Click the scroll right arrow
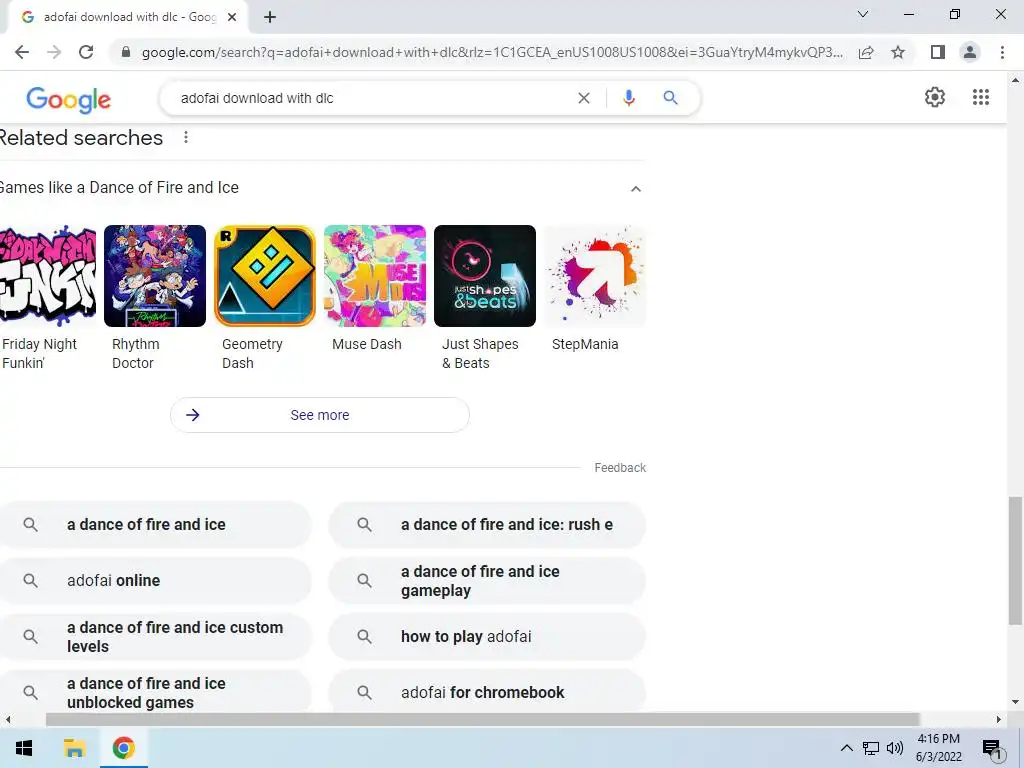The image size is (1024, 768). 998,719
